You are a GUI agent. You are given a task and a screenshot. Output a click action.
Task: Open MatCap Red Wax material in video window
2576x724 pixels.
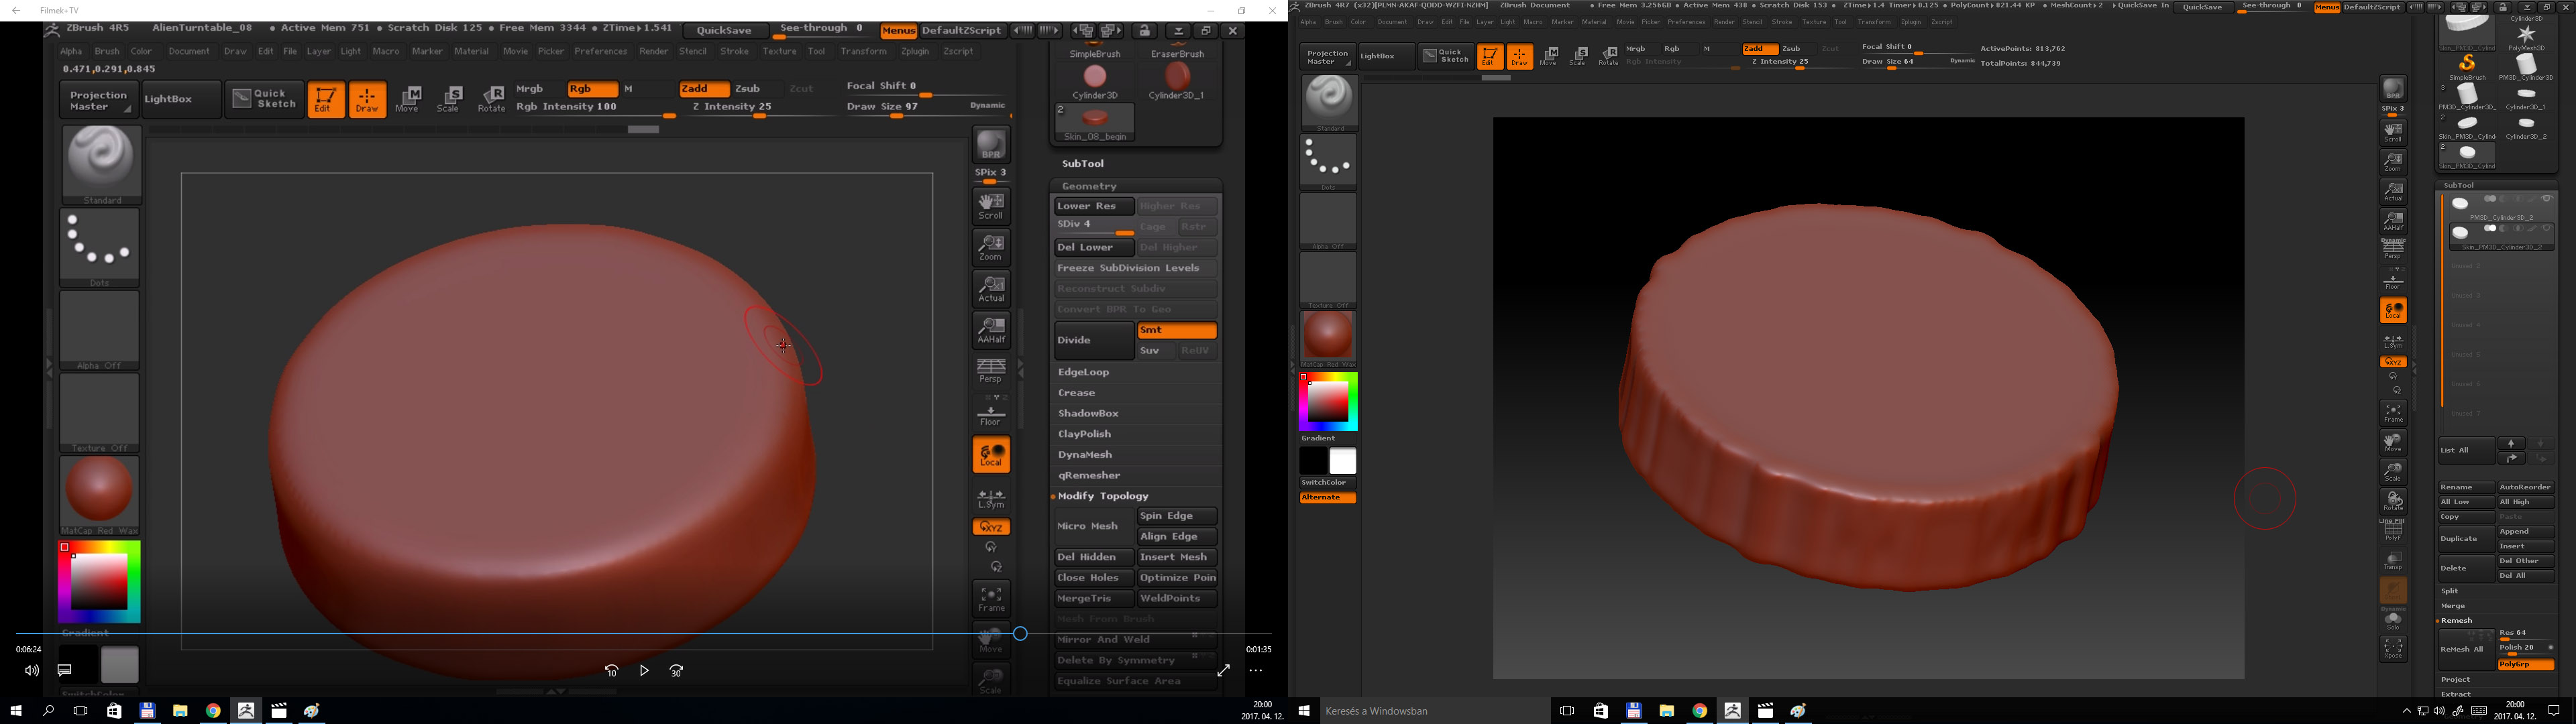[x=100, y=495]
